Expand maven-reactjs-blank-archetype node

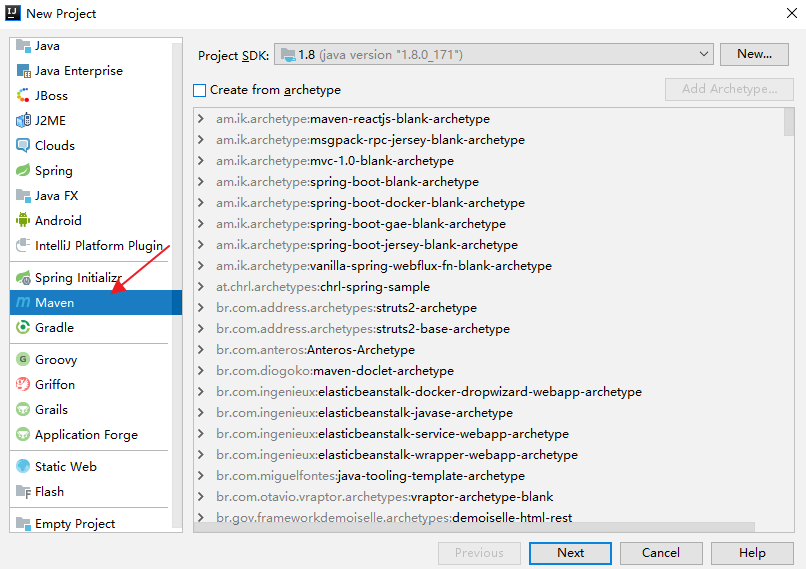[201, 119]
